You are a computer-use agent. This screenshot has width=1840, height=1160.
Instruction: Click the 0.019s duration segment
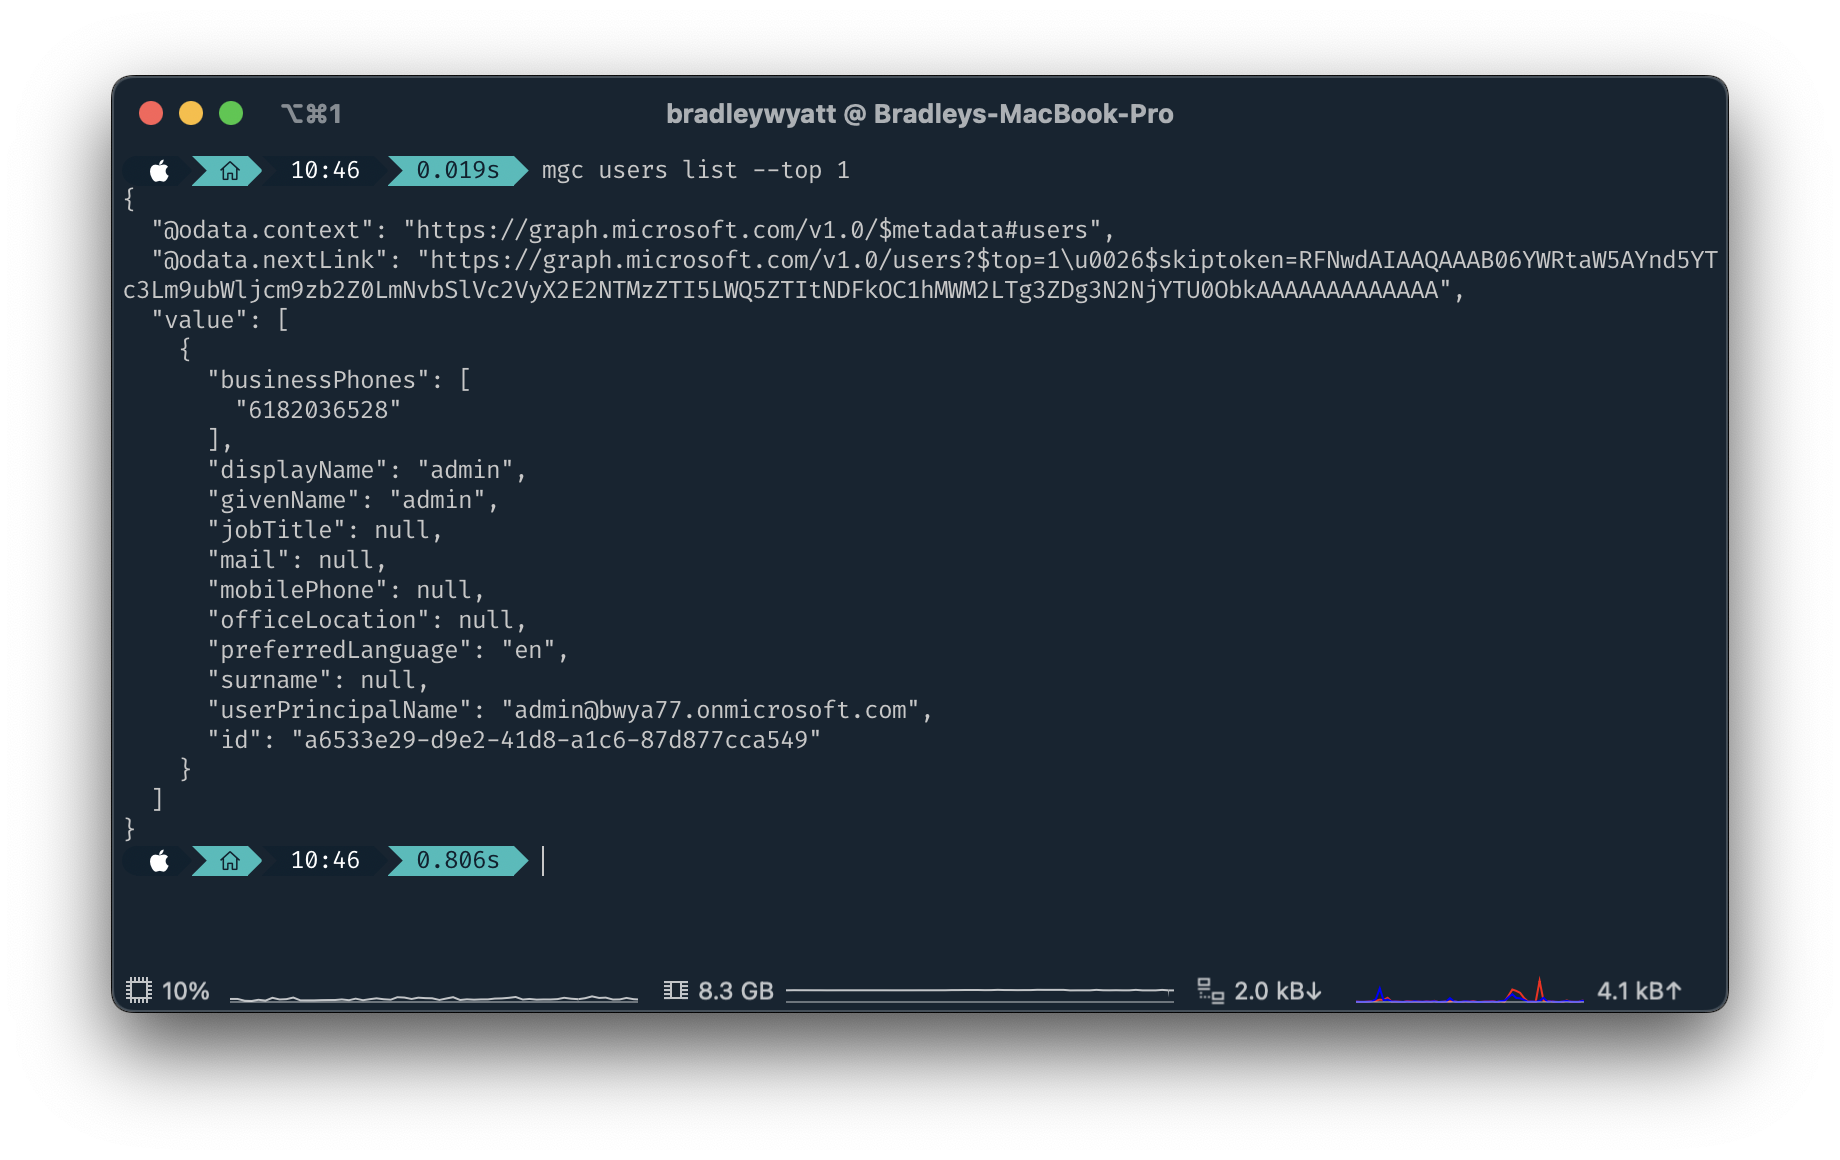(x=458, y=171)
